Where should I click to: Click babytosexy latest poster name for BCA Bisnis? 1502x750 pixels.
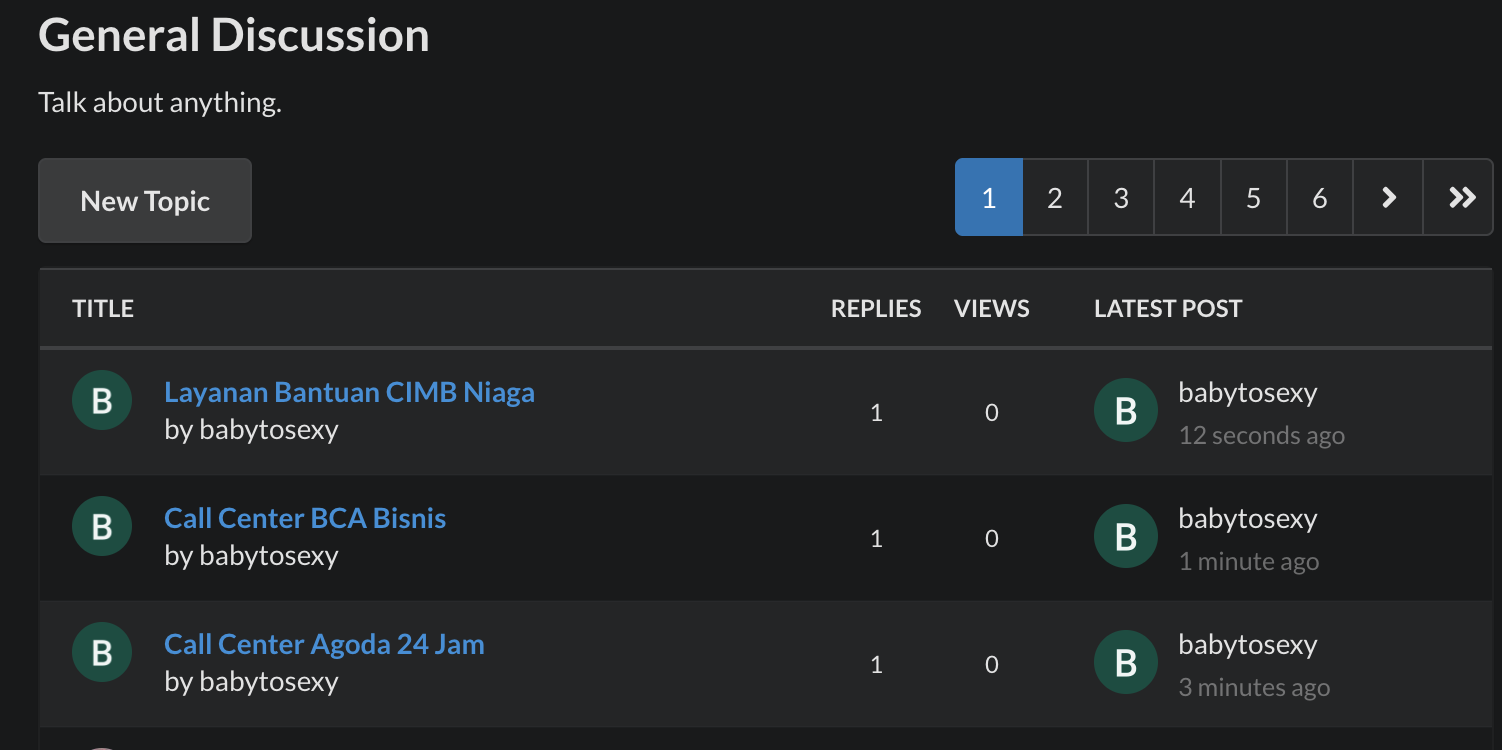[x=1248, y=519]
